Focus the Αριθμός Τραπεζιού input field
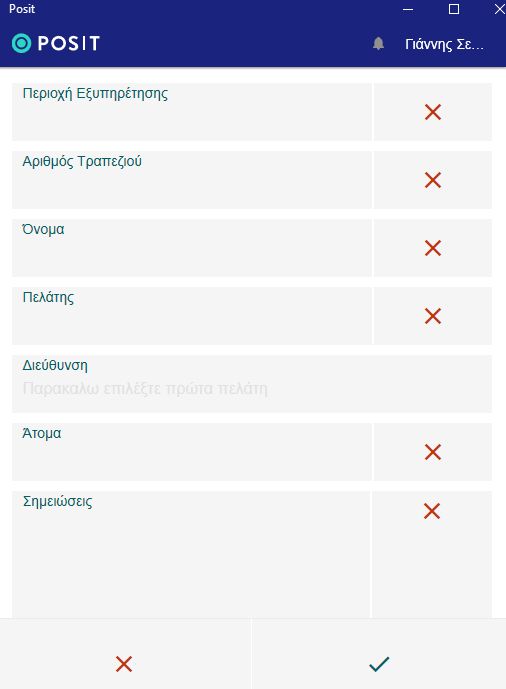This screenshot has width=506, height=689. click(x=192, y=180)
